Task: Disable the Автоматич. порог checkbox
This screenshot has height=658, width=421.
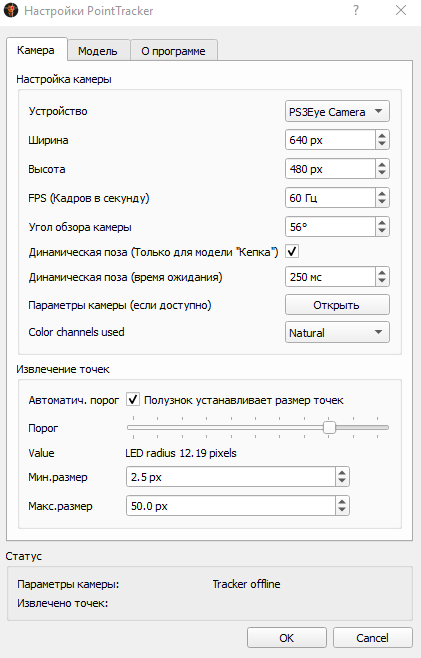Action: coord(133,400)
